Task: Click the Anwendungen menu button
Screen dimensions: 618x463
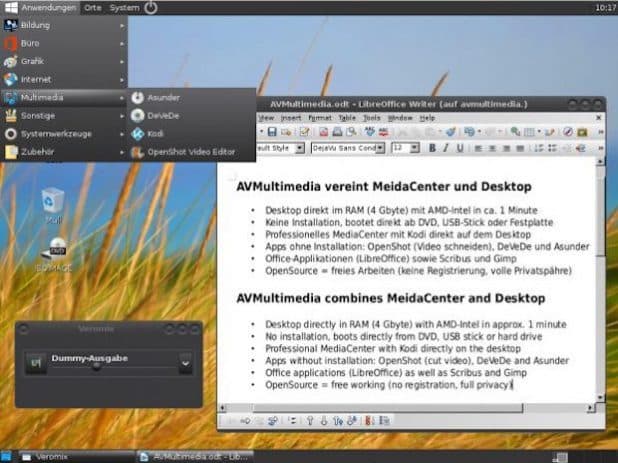Action: pos(40,7)
